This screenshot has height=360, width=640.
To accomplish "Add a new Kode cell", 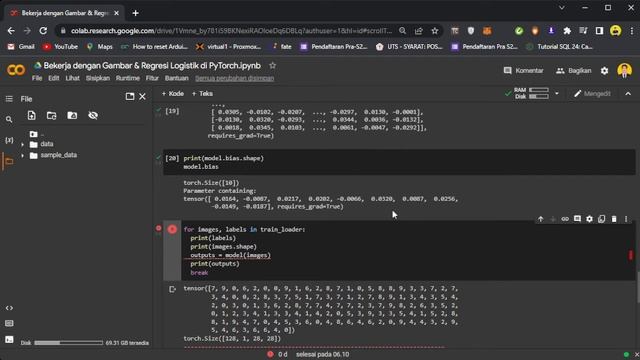I will tap(173, 93).
